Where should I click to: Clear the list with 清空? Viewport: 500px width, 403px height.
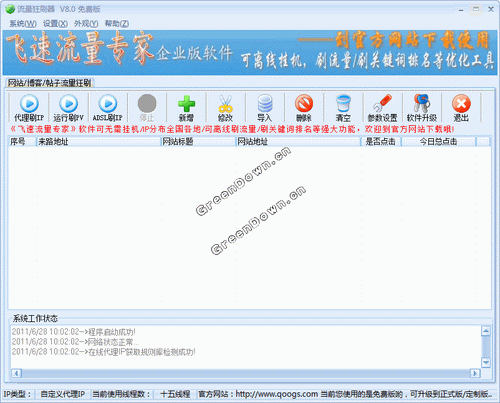[343, 108]
